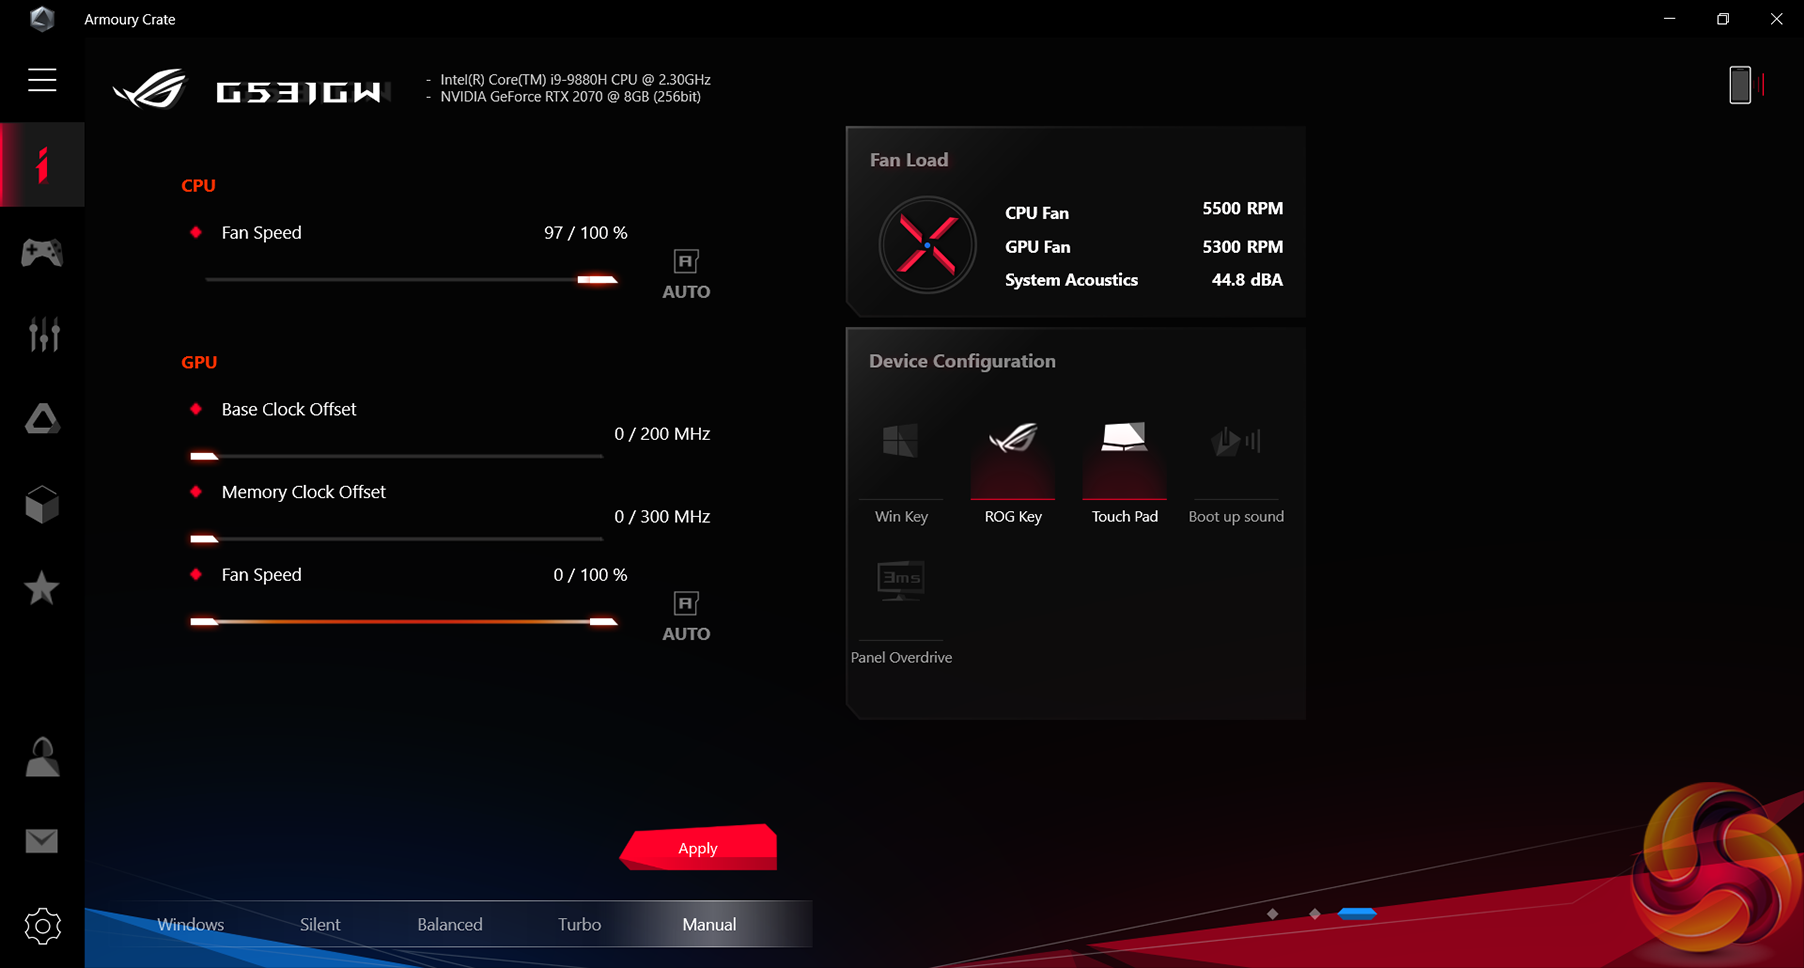Open the user profile icon
Screen dimensions: 1804x968
coord(42,757)
